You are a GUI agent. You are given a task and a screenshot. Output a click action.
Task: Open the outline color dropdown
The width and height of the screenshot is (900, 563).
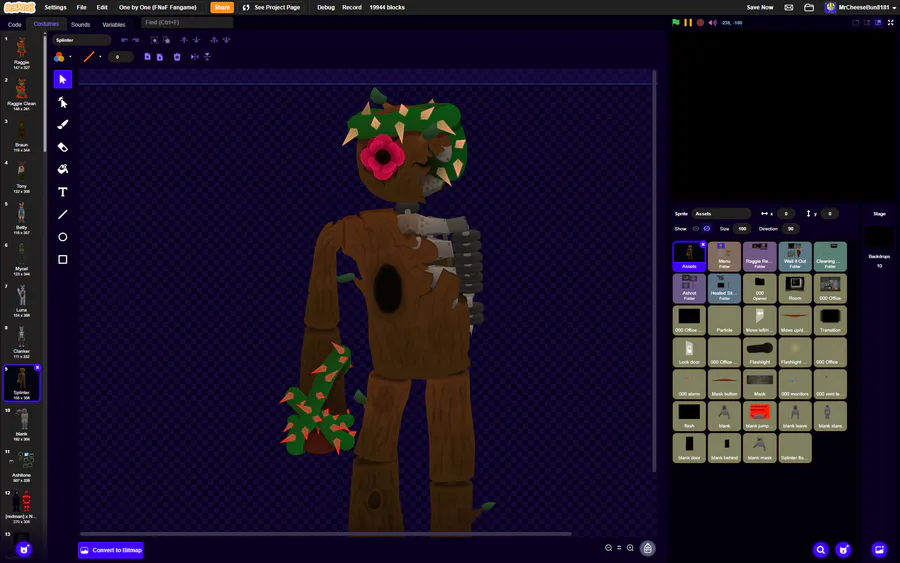coord(100,57)
